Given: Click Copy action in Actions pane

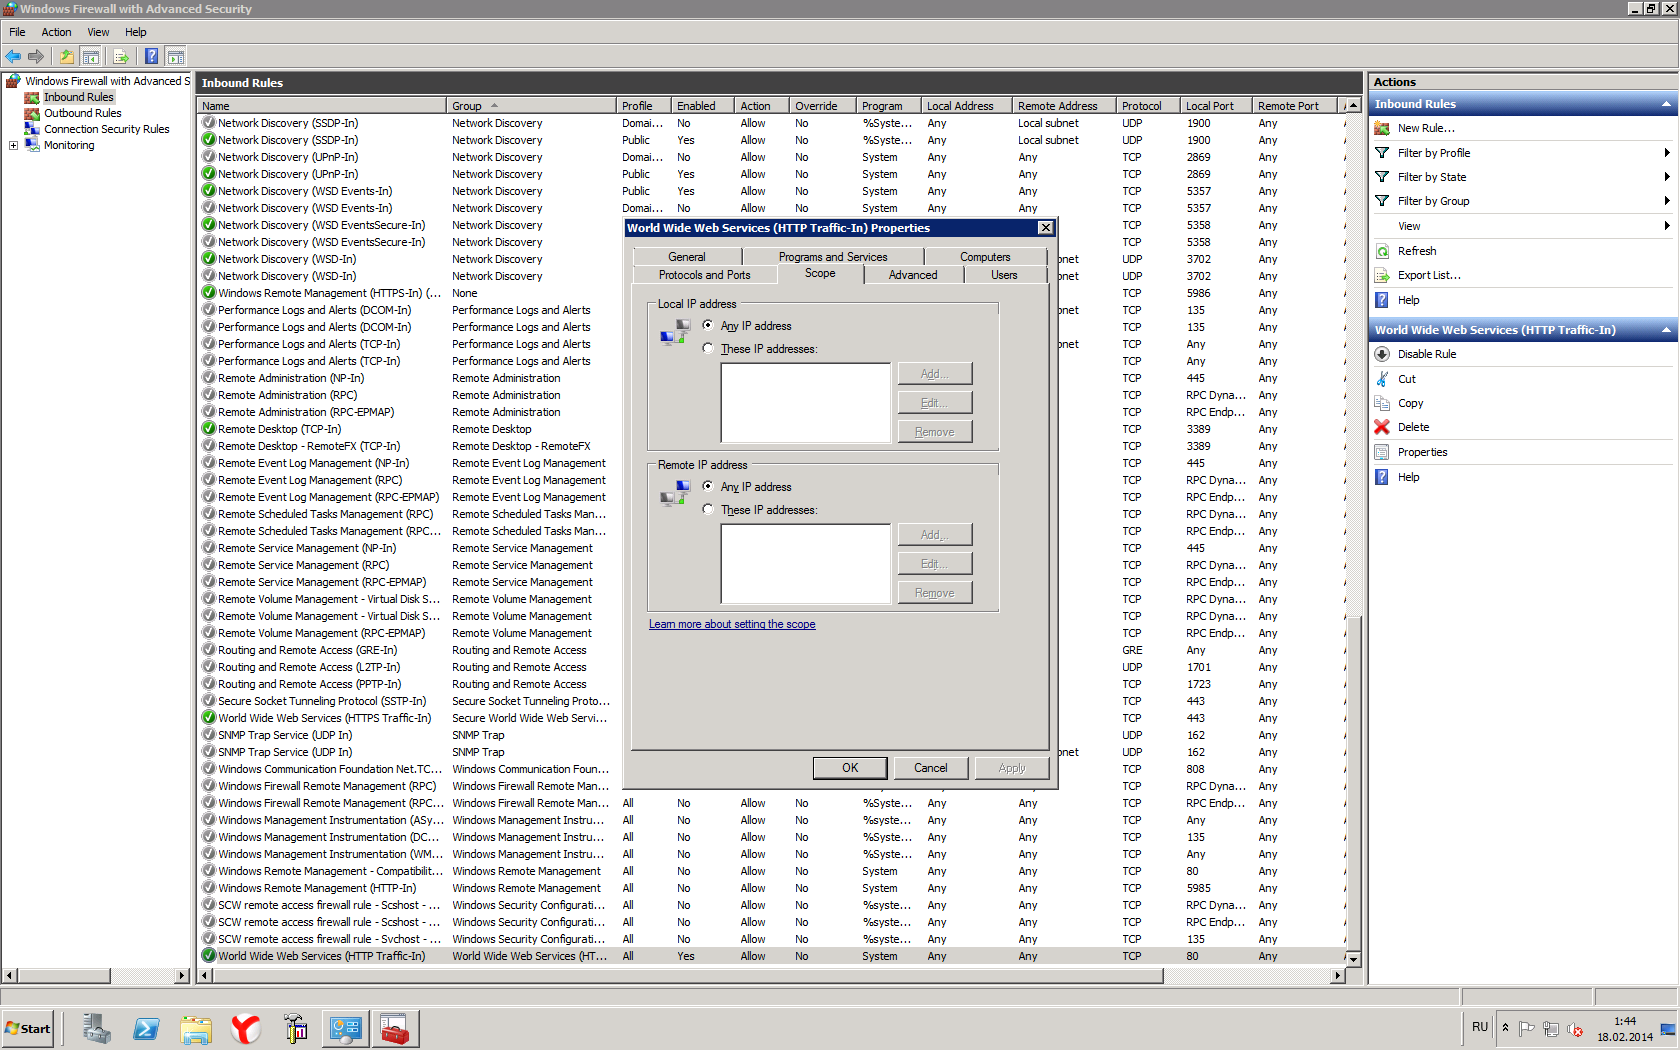Looking at the screenshot, I should pyautogui.click(x=1410, y=403).
